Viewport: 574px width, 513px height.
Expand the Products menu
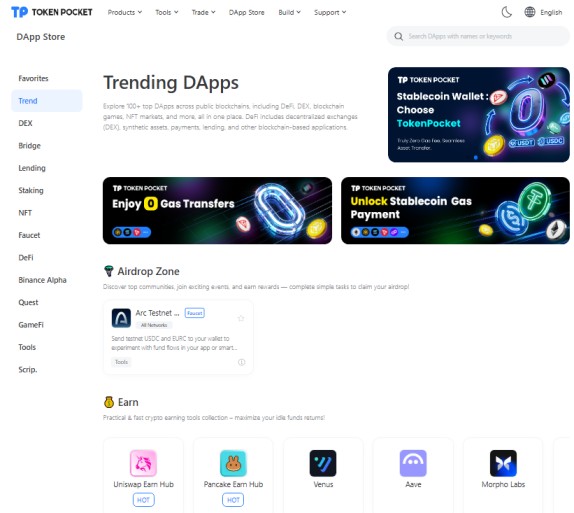124,12
